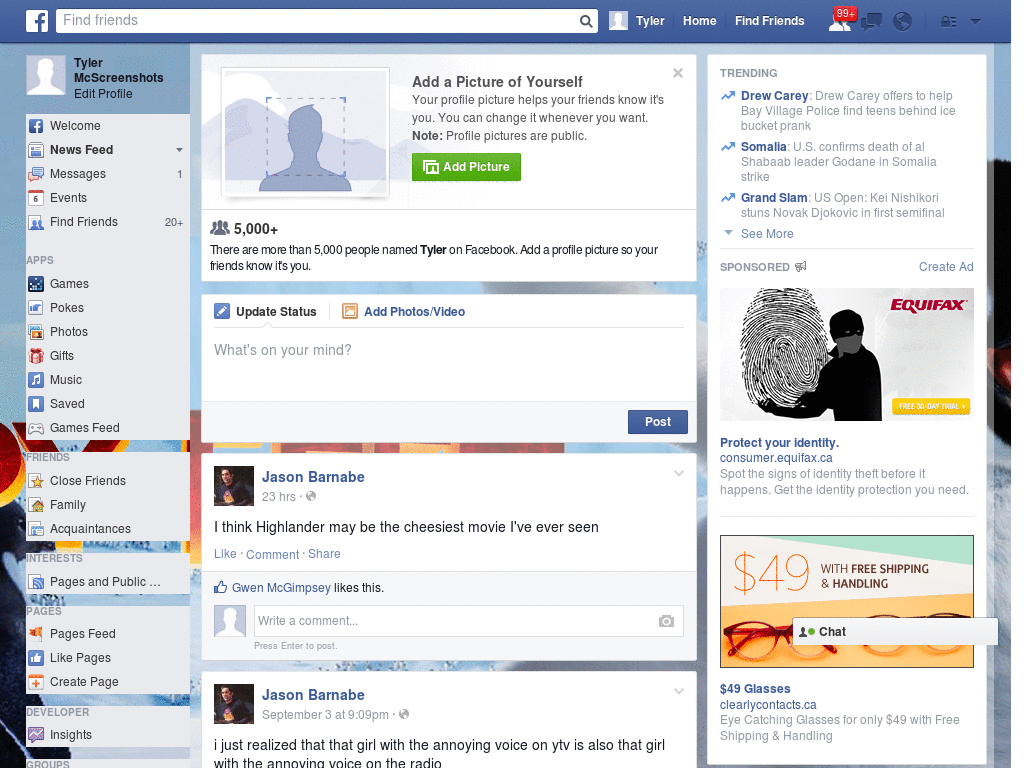Viewport: 1024px width, 768px height.
Task: Select News Feed in sidebar
Action: 82,150
